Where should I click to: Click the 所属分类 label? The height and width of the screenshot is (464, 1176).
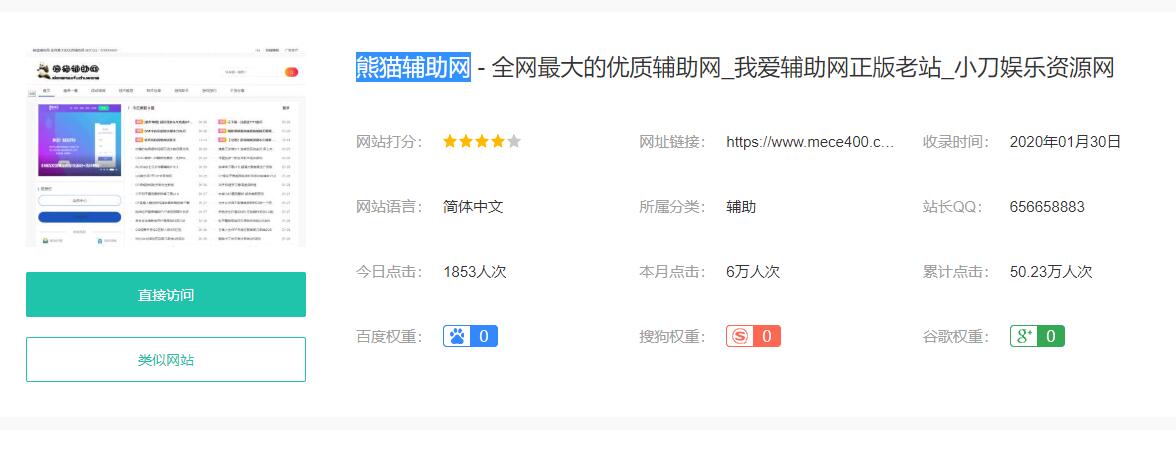673,207
